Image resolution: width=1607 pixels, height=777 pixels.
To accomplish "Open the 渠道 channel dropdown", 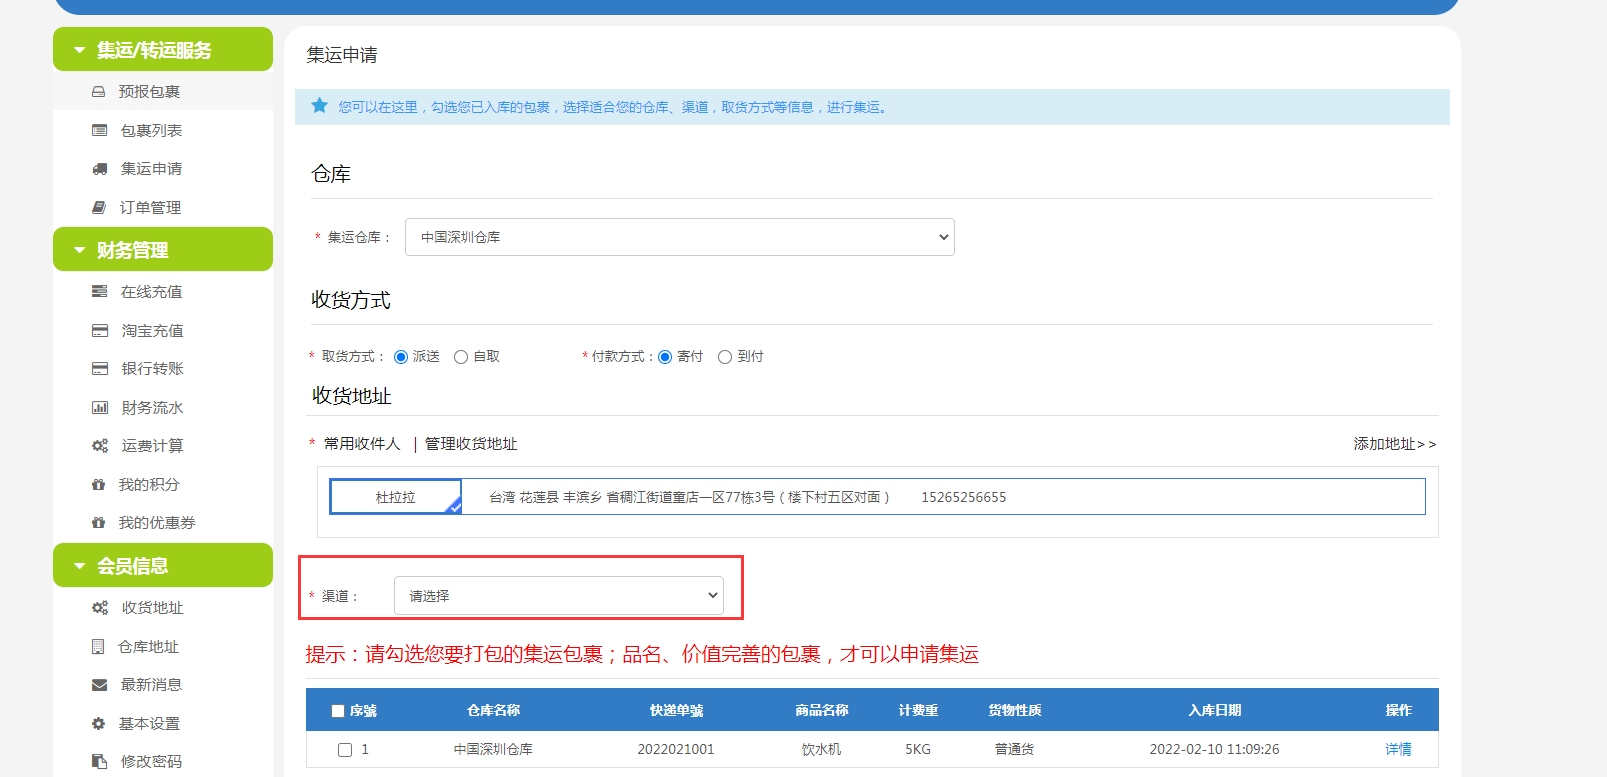I will click(x=558, y=596).
